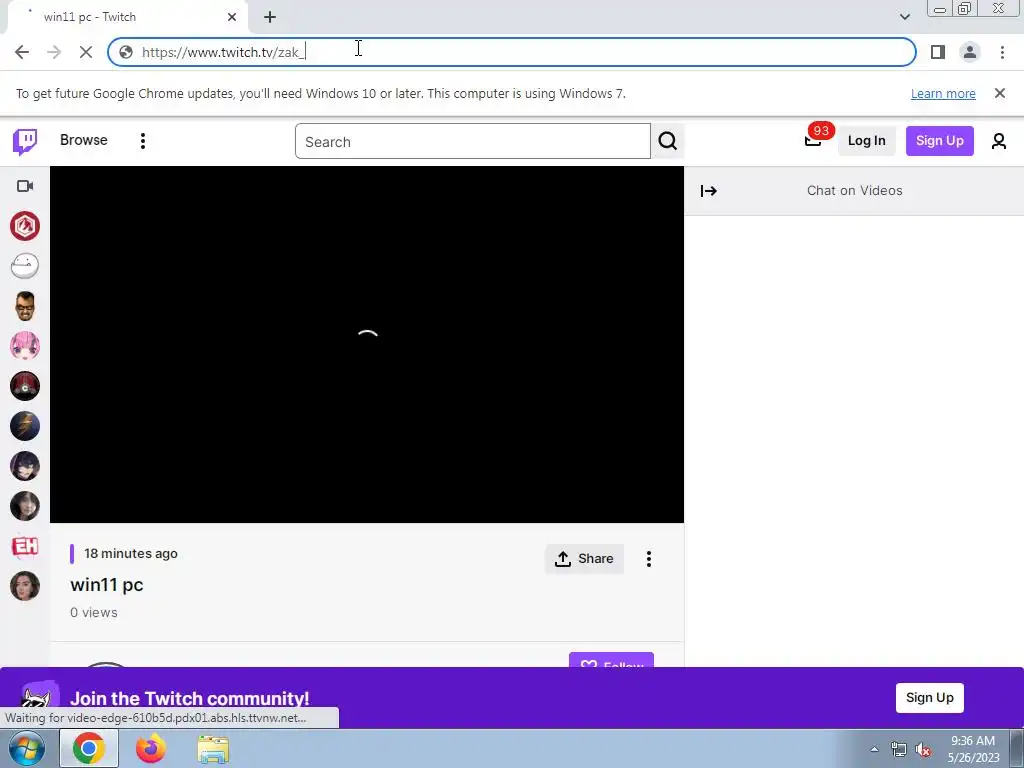Open the brown-haired woman channel avatar
The image size is (1024, 768).
[25, 586]
